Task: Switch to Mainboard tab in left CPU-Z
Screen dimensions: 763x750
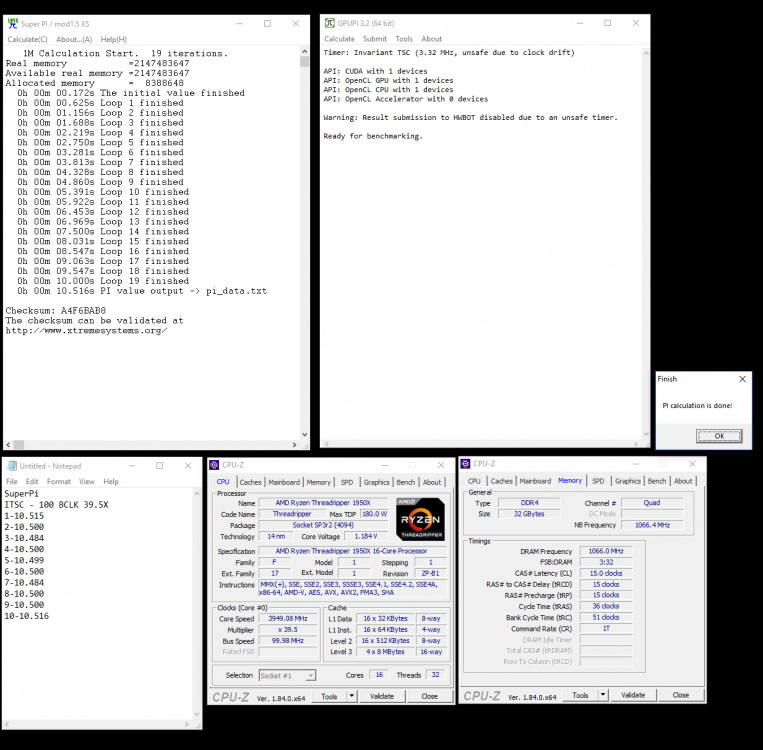Action: pos(284,482)
